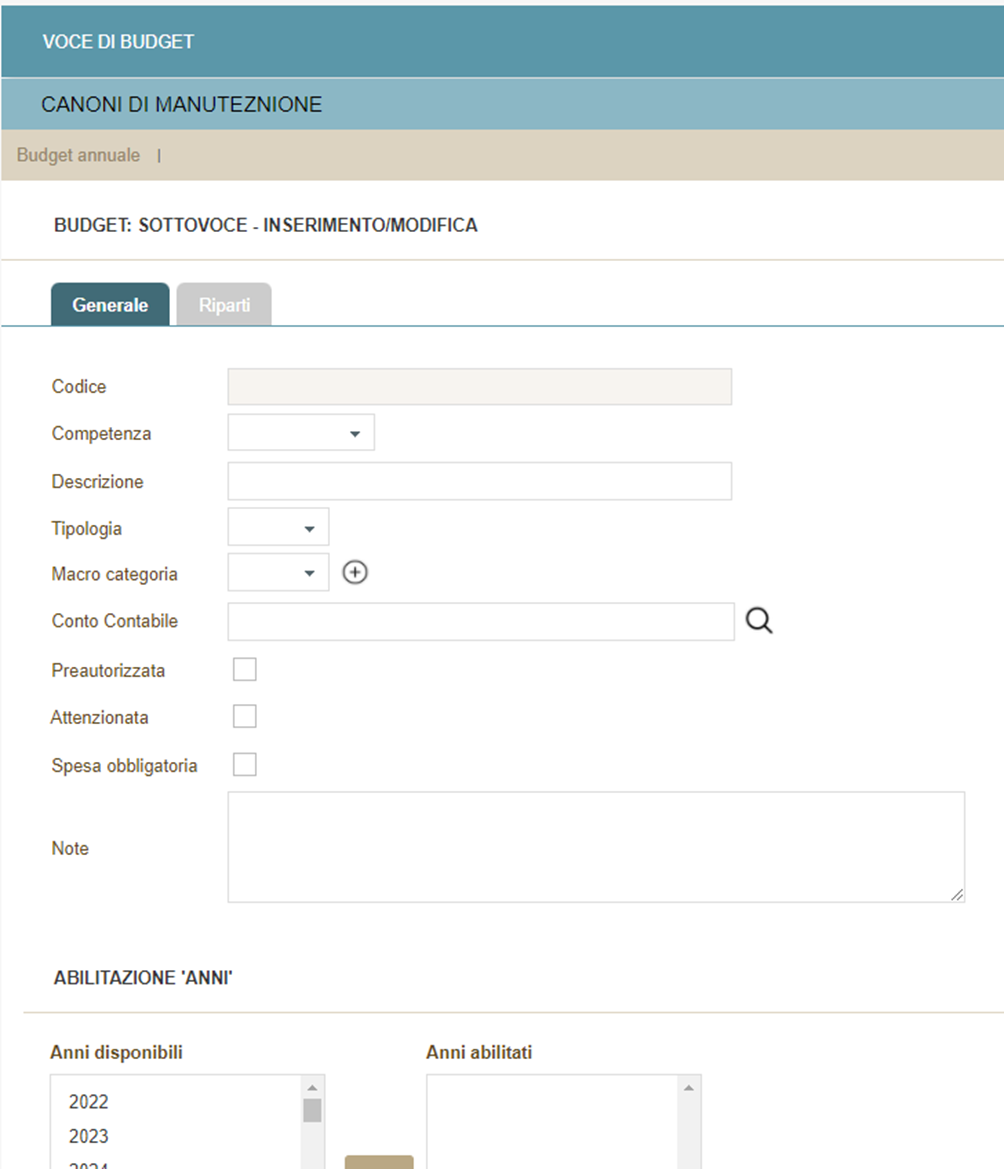
Task: Expand the Tipologia dropdown
Action: pyautogui.click(x=278, y=528)
